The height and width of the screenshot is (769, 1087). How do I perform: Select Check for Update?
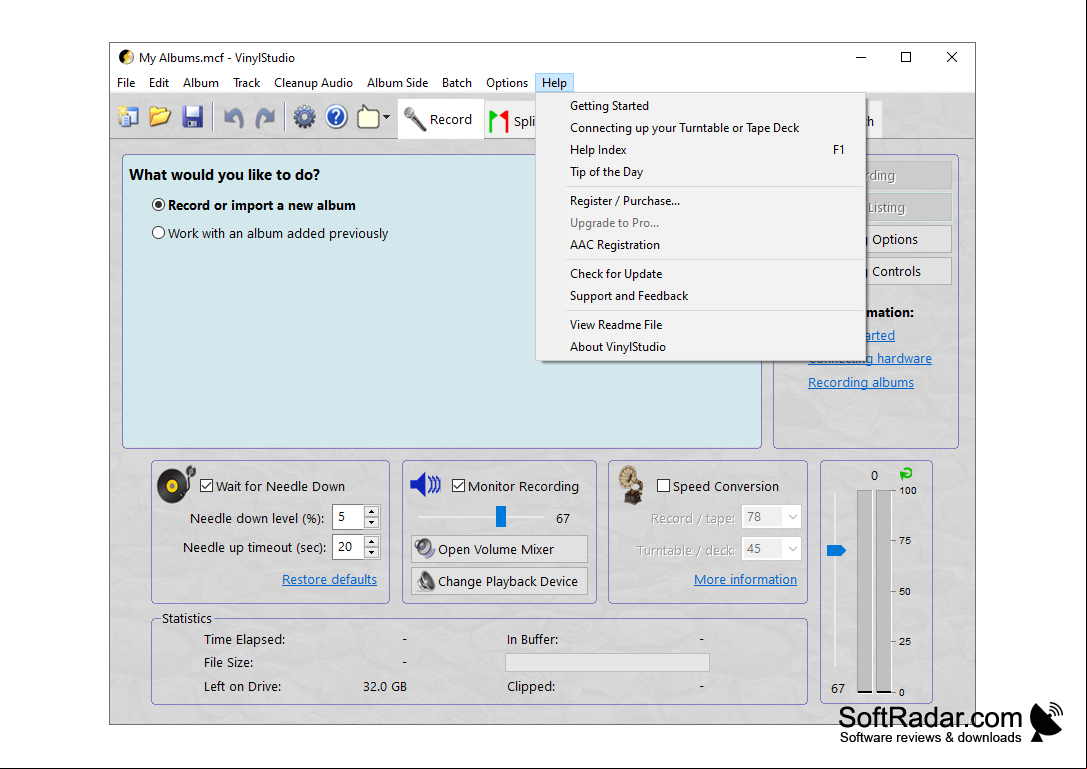(700, 274)
